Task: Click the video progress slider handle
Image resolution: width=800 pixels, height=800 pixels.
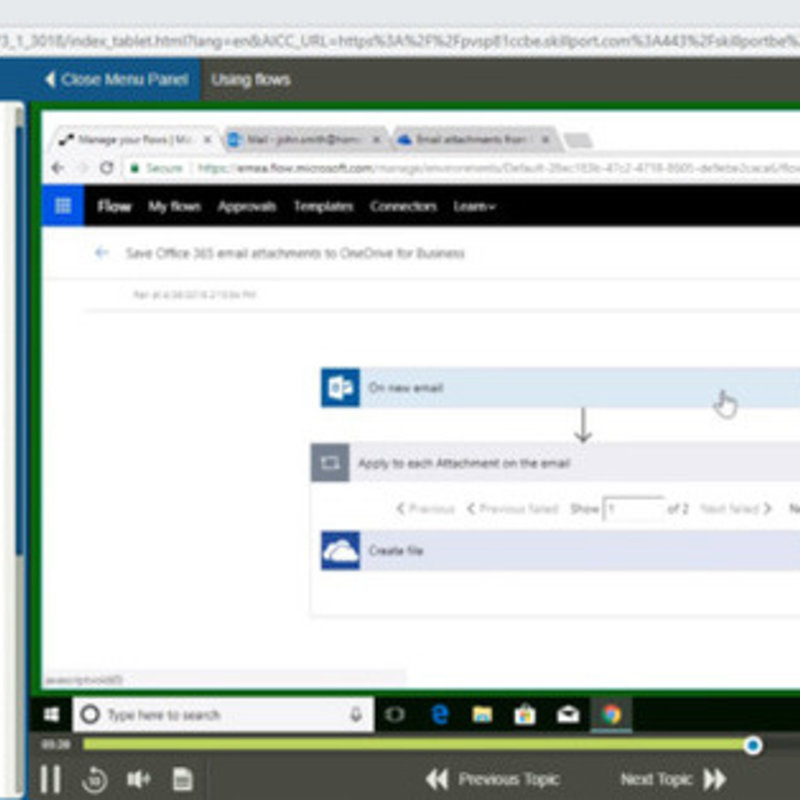Action: tap(753, 745)
